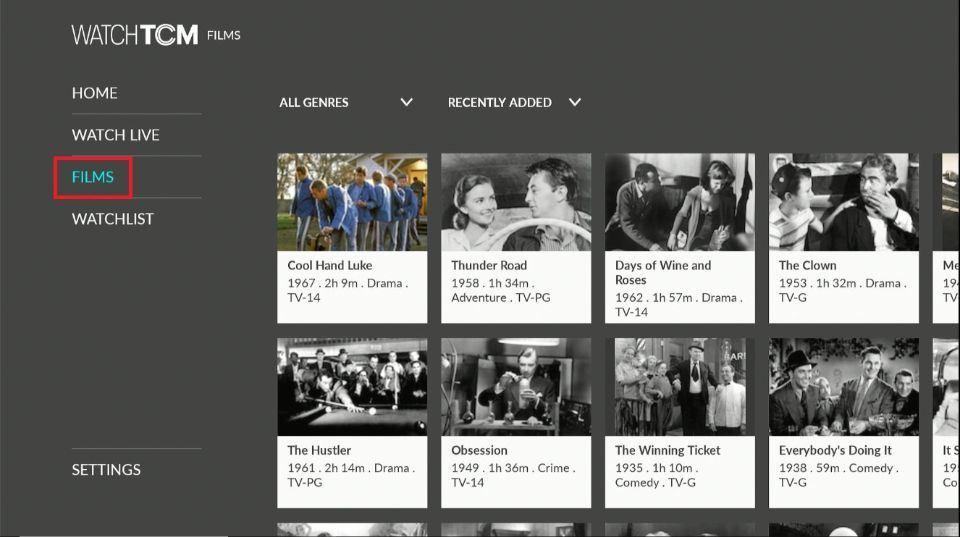This screenshot has height=537, width=960.
Task: Click Everybody's Doing It title text
Action: click(835, 450)
